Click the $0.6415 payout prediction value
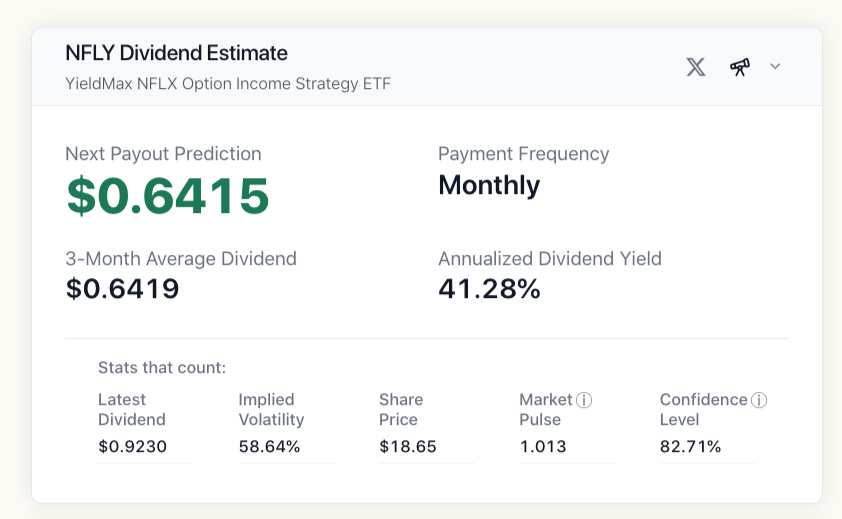 tap(168, 196)
